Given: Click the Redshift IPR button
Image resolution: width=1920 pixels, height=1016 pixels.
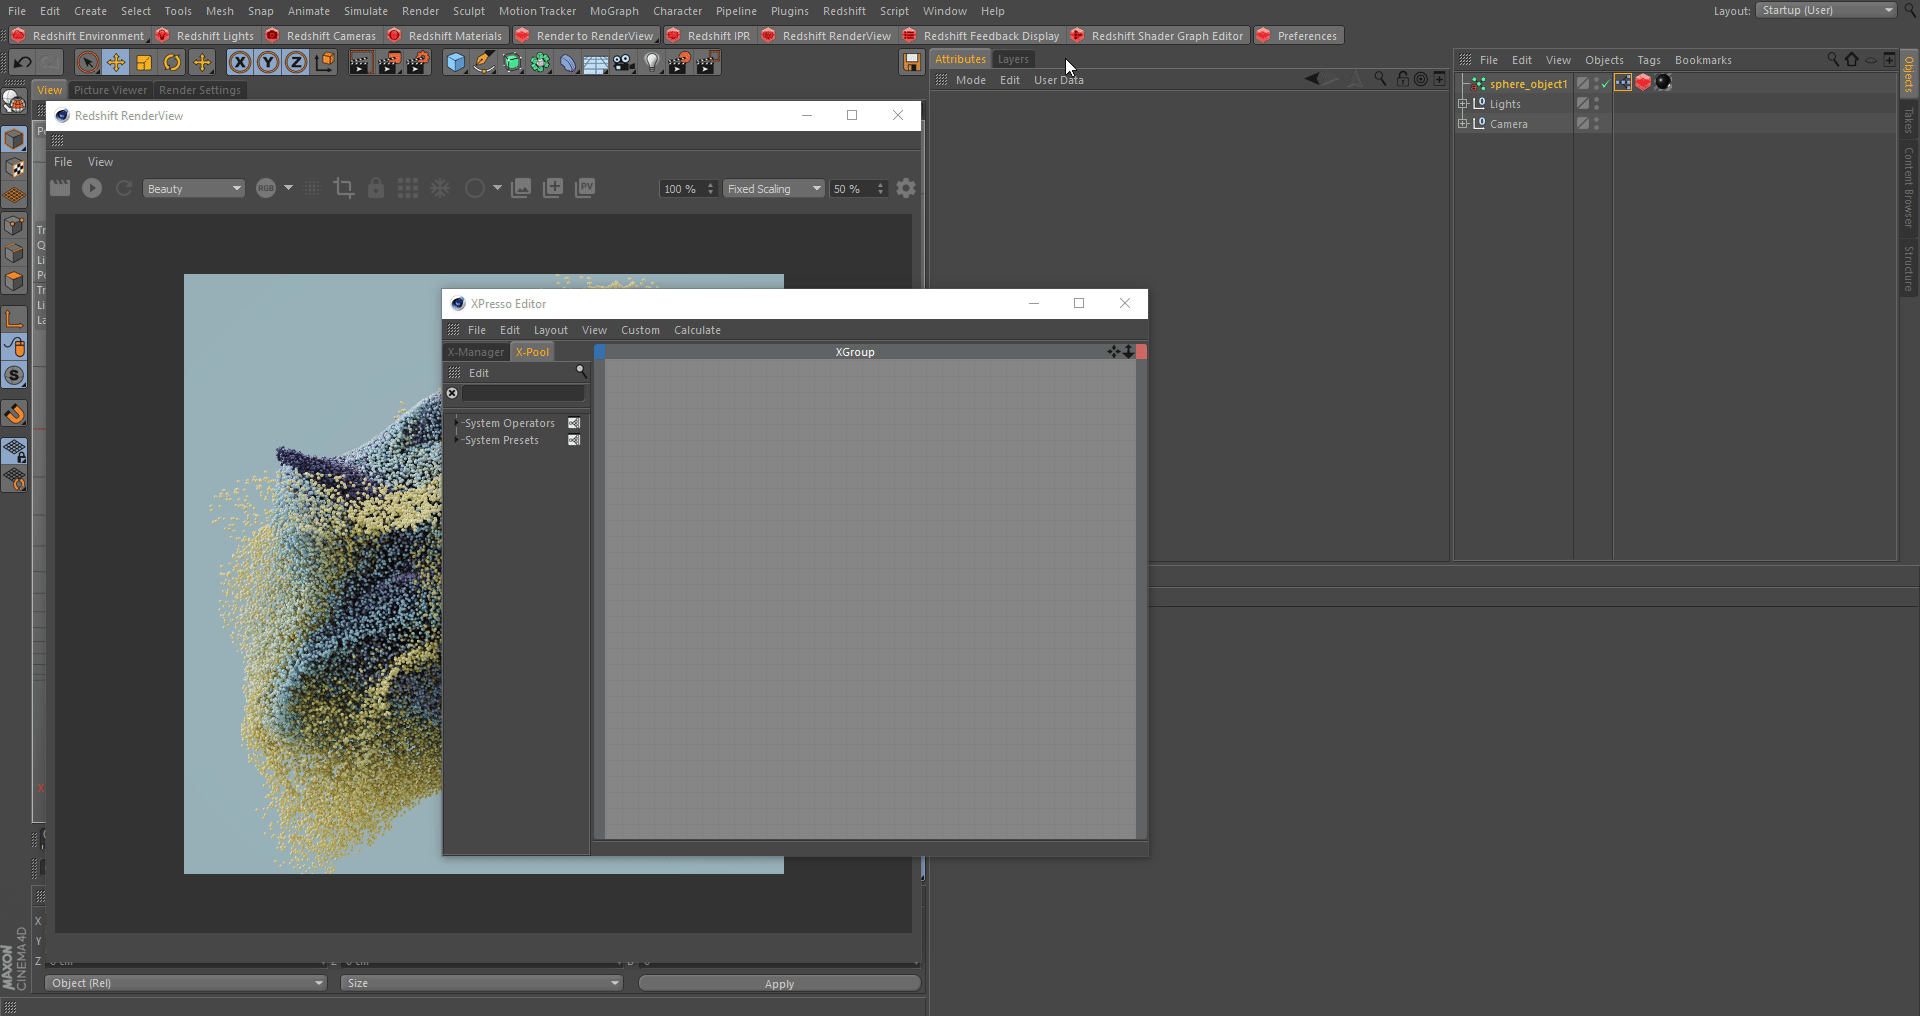Looking at the screenshot, I should [709, 36].
